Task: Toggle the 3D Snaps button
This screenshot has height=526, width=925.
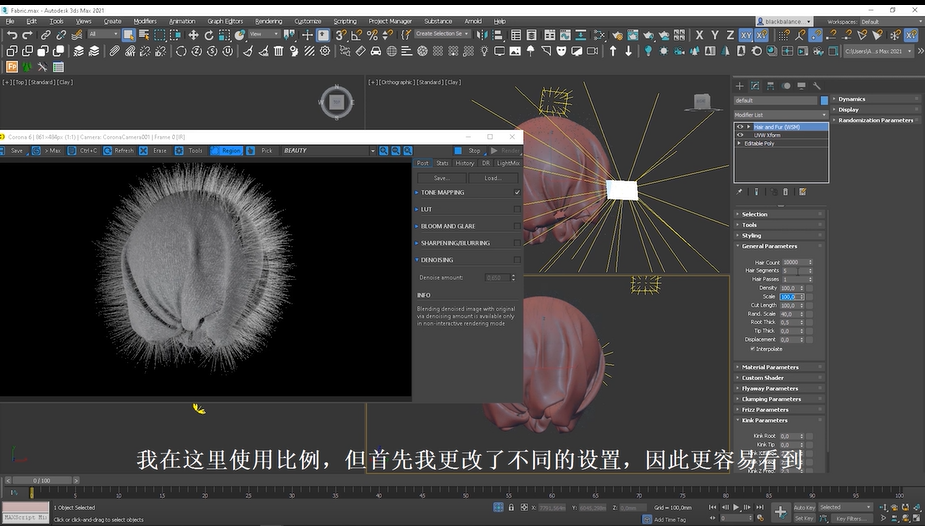Action: pos(341,35)
